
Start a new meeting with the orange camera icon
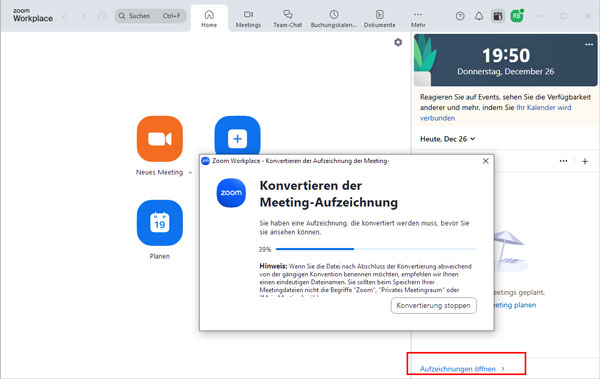pyautogui.click(x=160, y=139)
